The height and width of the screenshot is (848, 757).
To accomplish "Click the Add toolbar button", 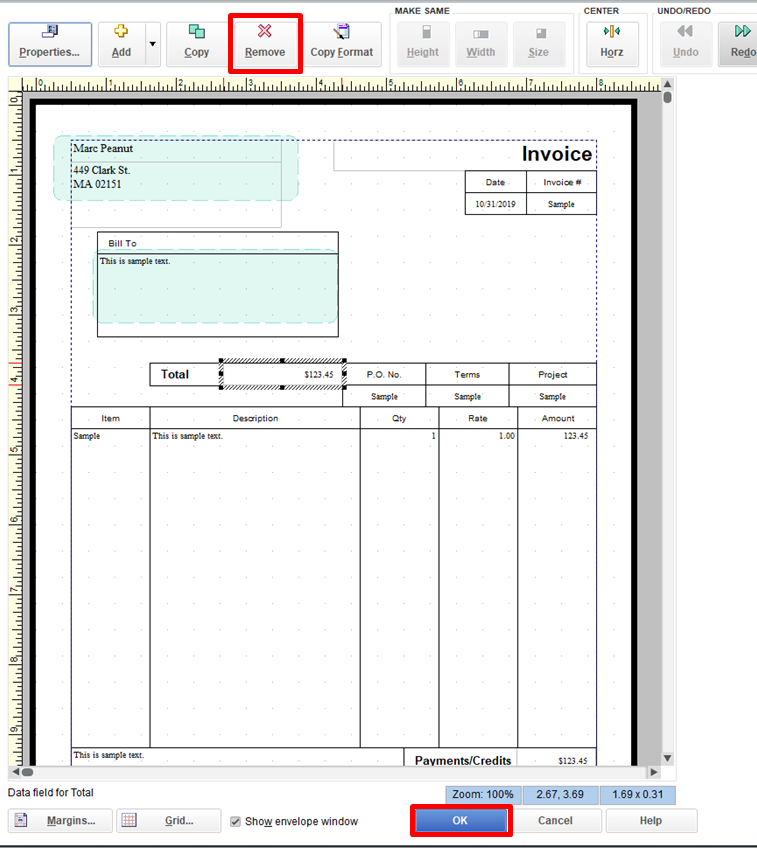I will (122, 44).
